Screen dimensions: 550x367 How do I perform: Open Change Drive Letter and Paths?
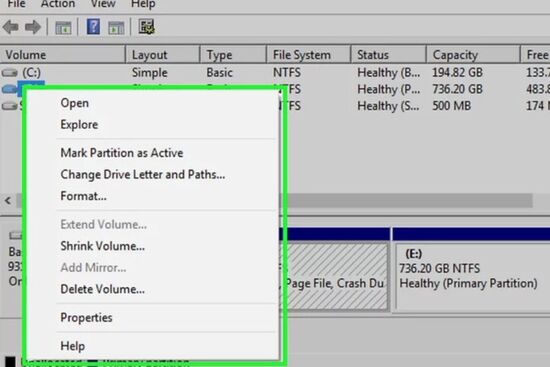143,174
